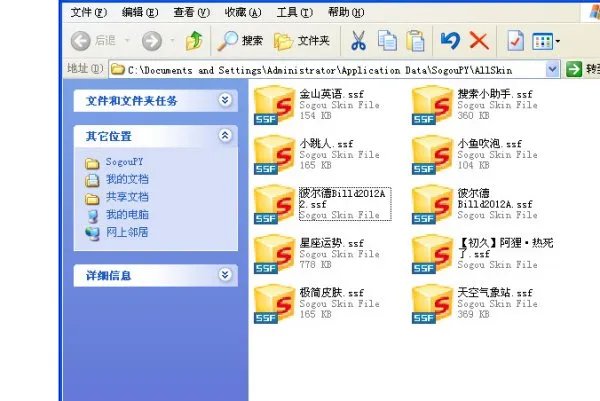Click the green Go arrow button
Image resolution: width=600 pixels, height=401 pixels.
pyautogui.click(x=574, y=69)
